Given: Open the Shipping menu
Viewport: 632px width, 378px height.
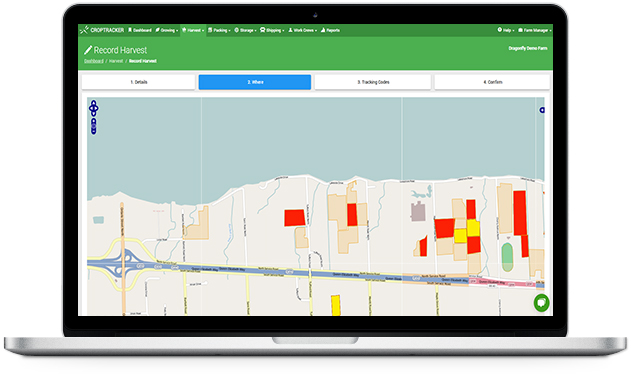Looking at the screenshot, I should pyautogui.click(x=272, y=30).
